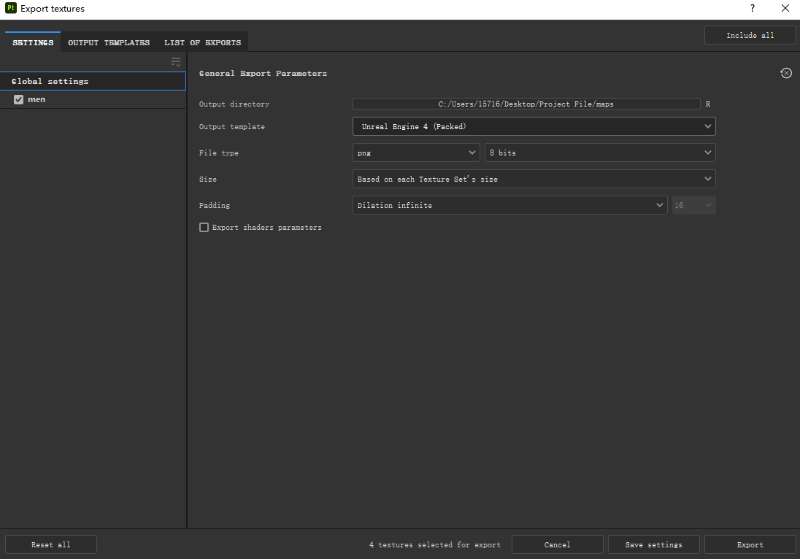The image size is (800, 559).
Task: Click the Reset all button
Action: 51,545
